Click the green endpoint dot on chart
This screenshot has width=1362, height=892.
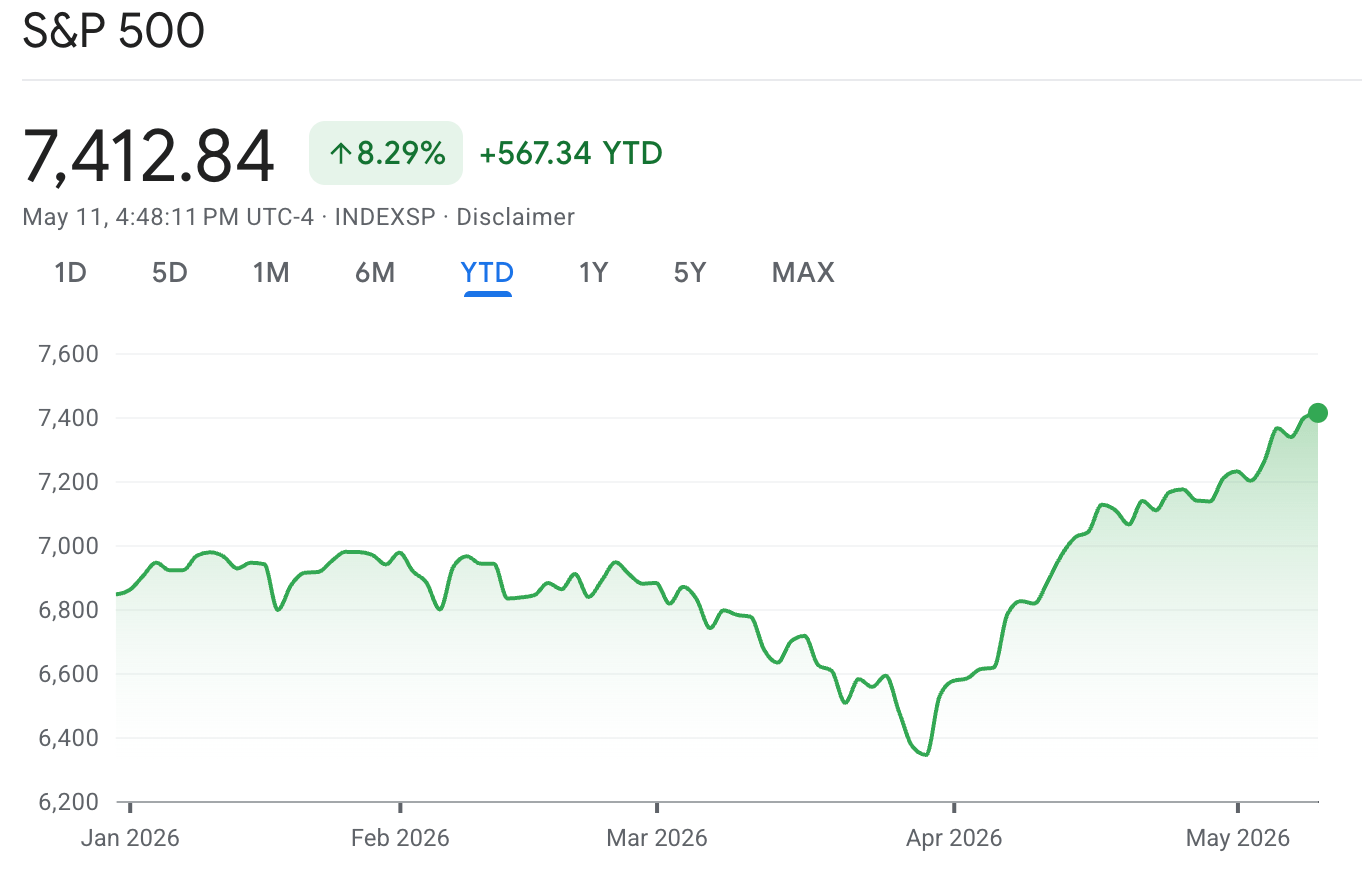click(x=1317, y=413)
